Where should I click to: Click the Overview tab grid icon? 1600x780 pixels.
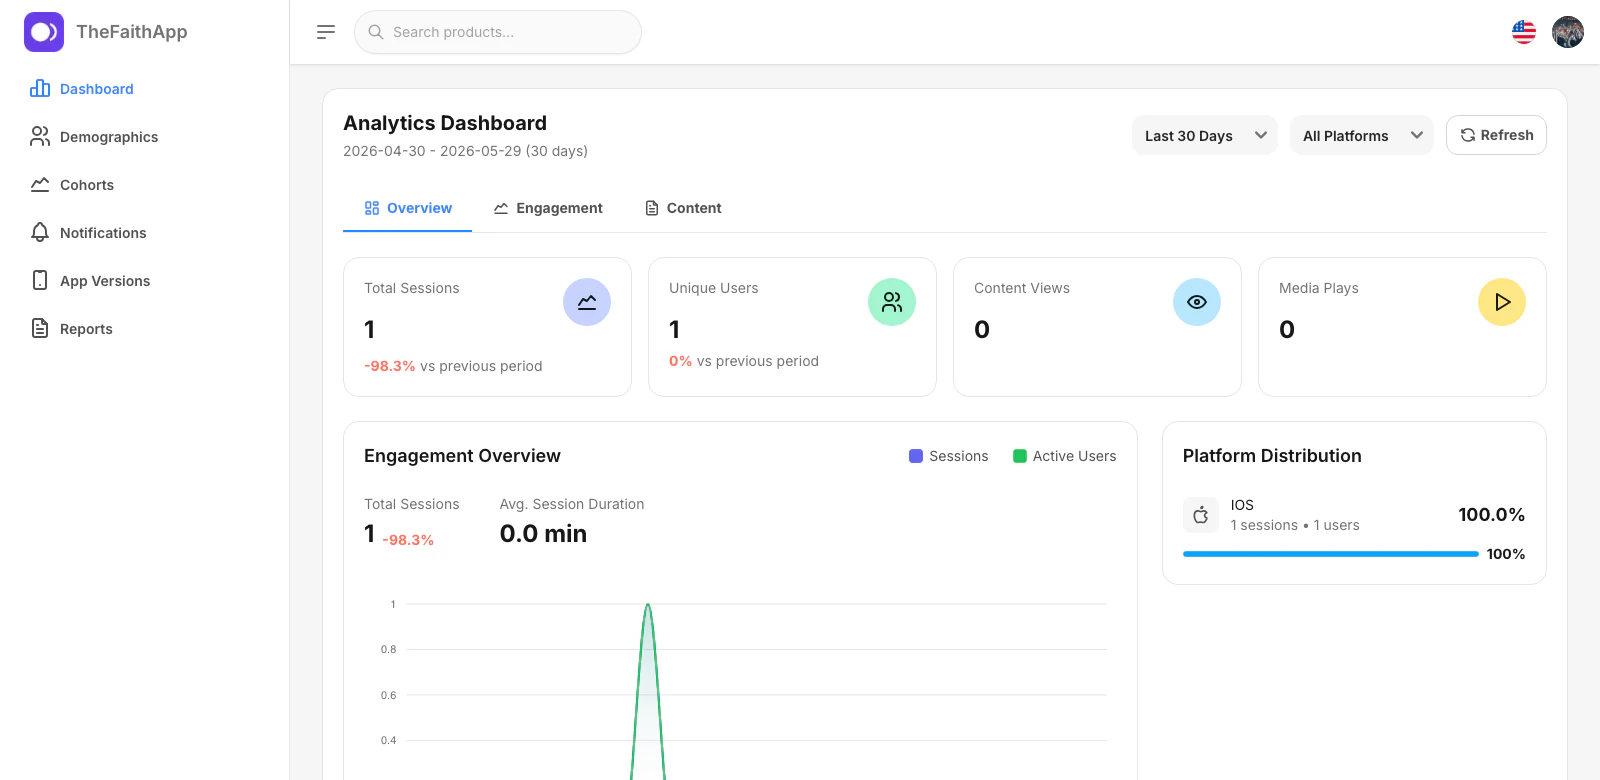[372, 208]
